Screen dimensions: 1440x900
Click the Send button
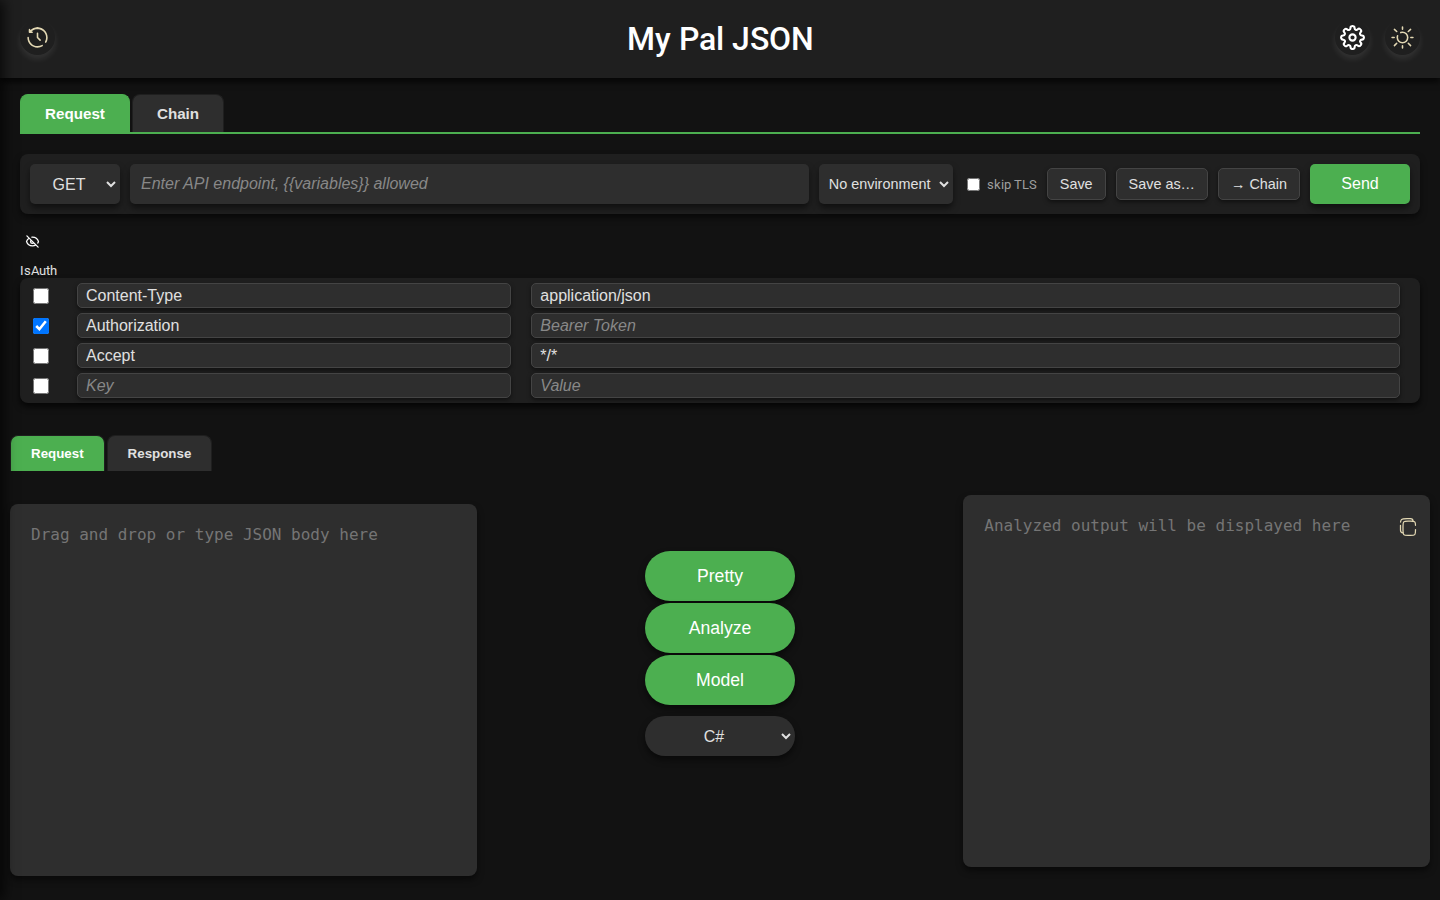click(1360, 184)
